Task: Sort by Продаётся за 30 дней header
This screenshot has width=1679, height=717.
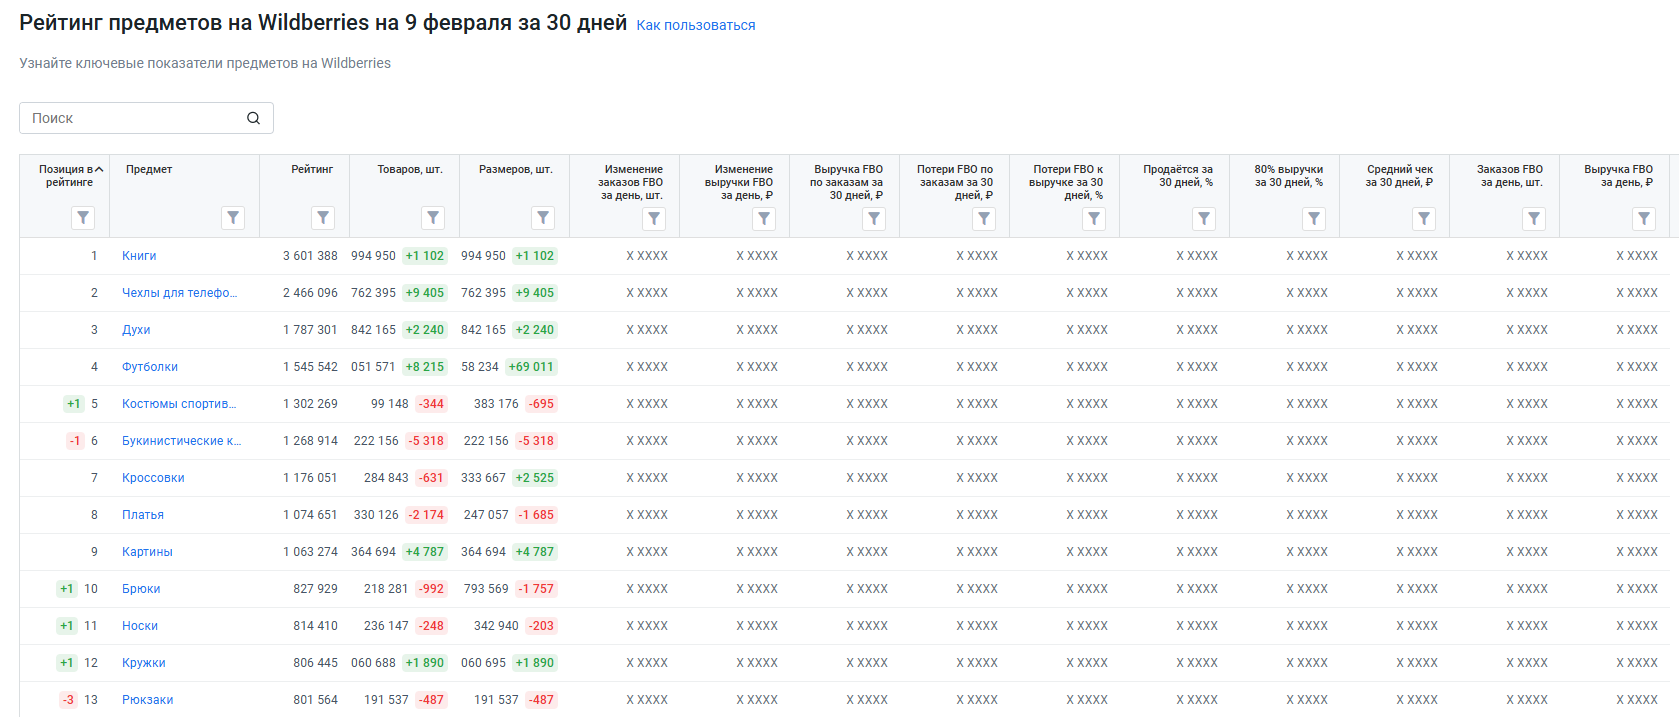Action: 1178,176
